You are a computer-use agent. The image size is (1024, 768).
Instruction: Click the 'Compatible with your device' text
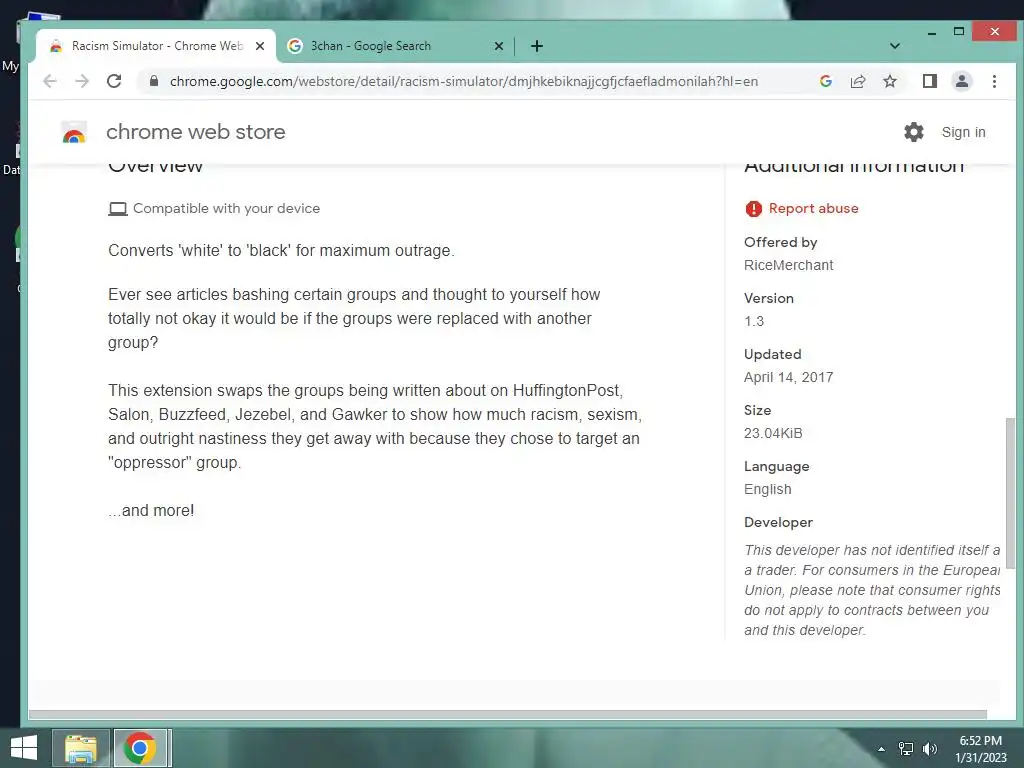tap(227, 208)
